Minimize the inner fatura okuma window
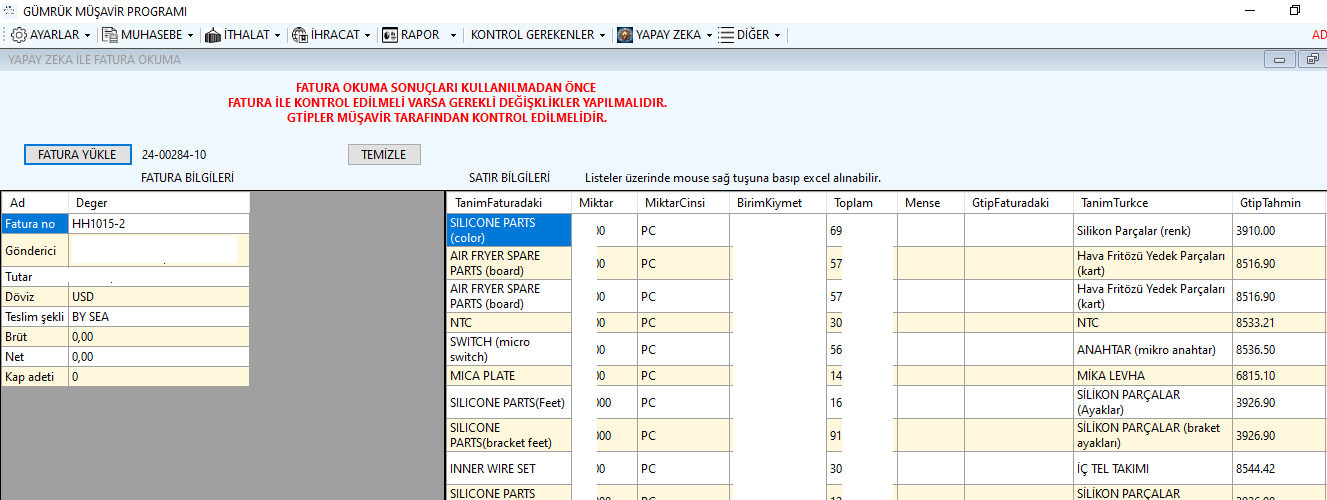 pyautogui.click(x=1279, y=60)
